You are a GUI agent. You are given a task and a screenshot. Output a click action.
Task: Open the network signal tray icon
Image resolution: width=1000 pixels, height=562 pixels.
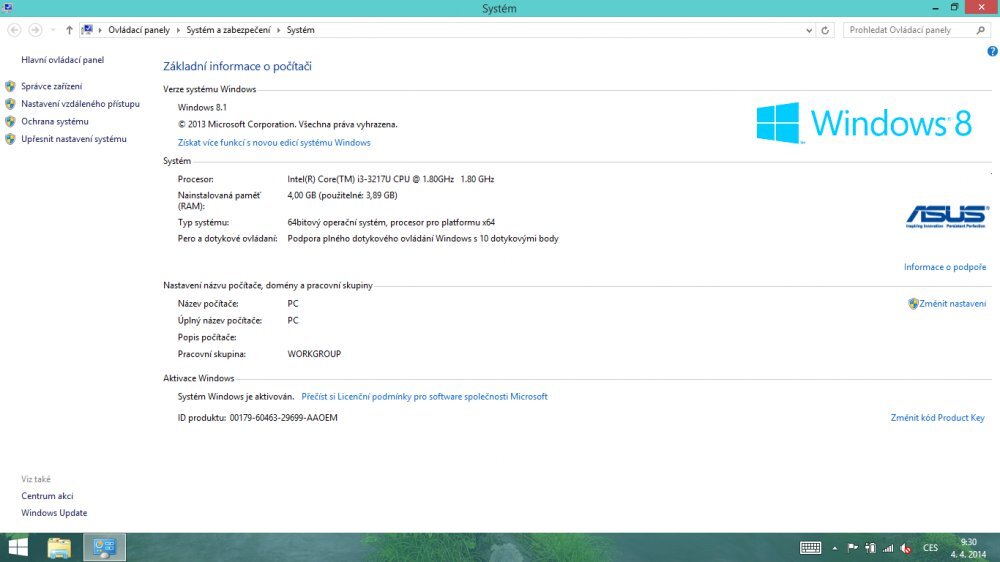tap(888, 548)
